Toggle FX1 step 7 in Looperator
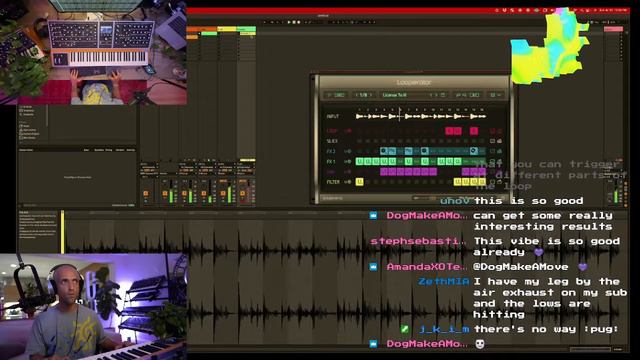Screen dimensions: 640x360 [x=408, y=162]
